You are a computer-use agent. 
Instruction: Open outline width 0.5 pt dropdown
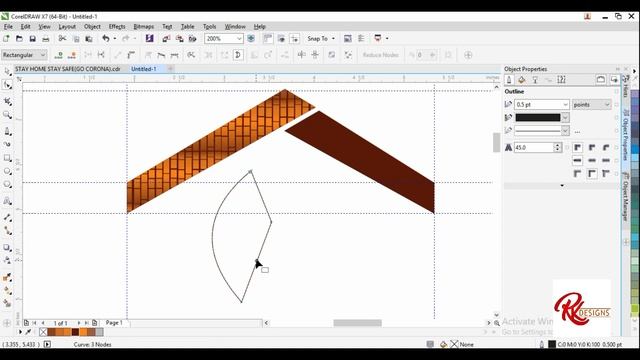pos(565,104)
